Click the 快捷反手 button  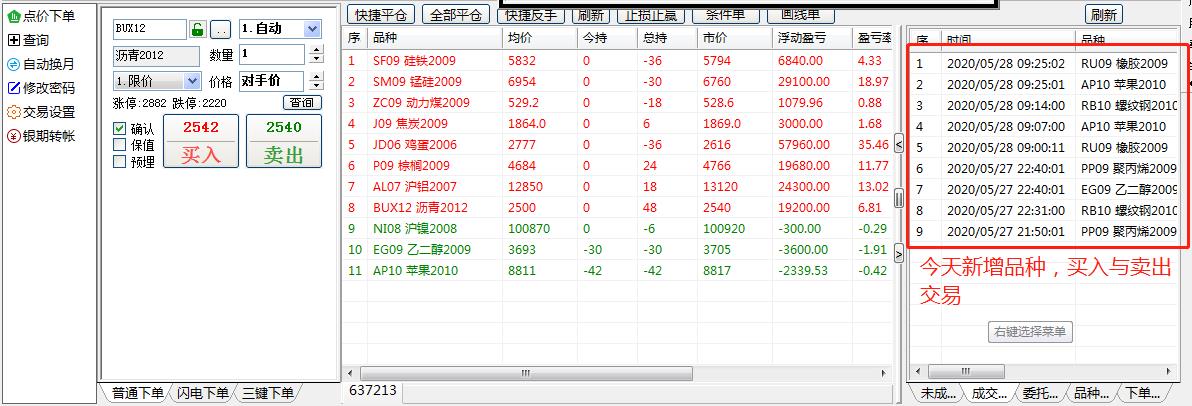point(530,14)
